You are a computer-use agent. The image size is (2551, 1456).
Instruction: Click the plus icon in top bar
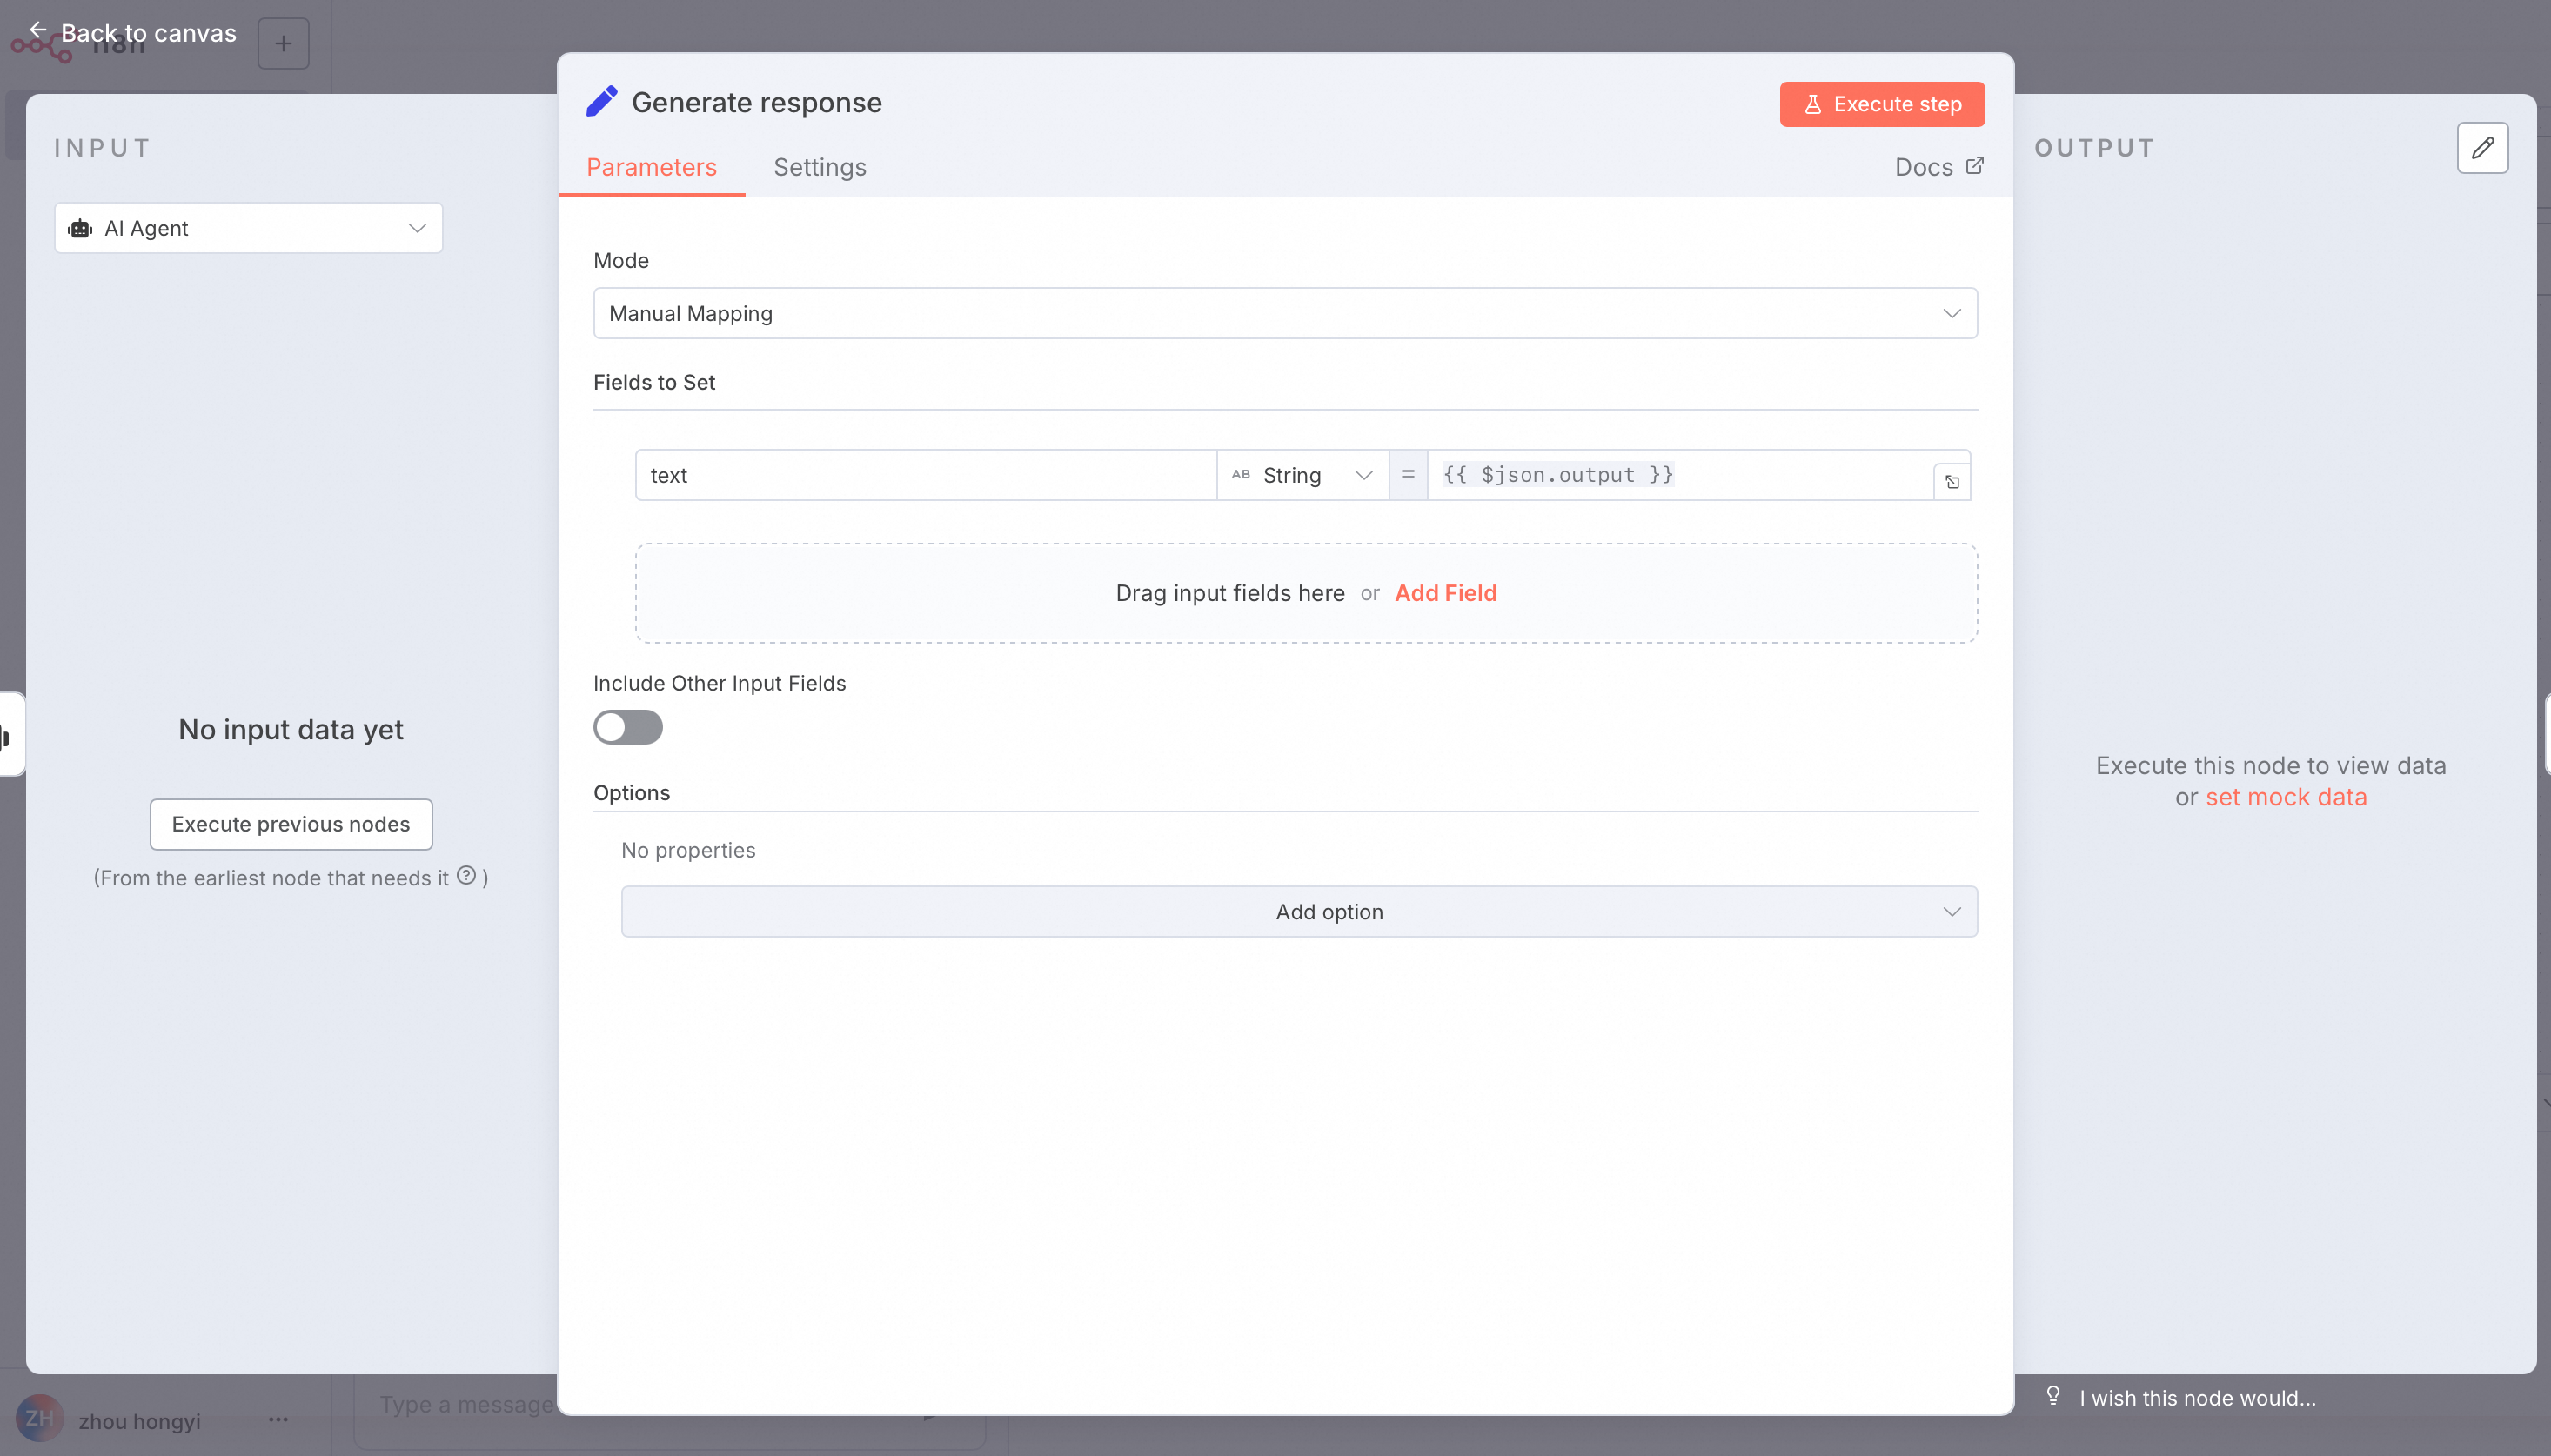point(283,43)
